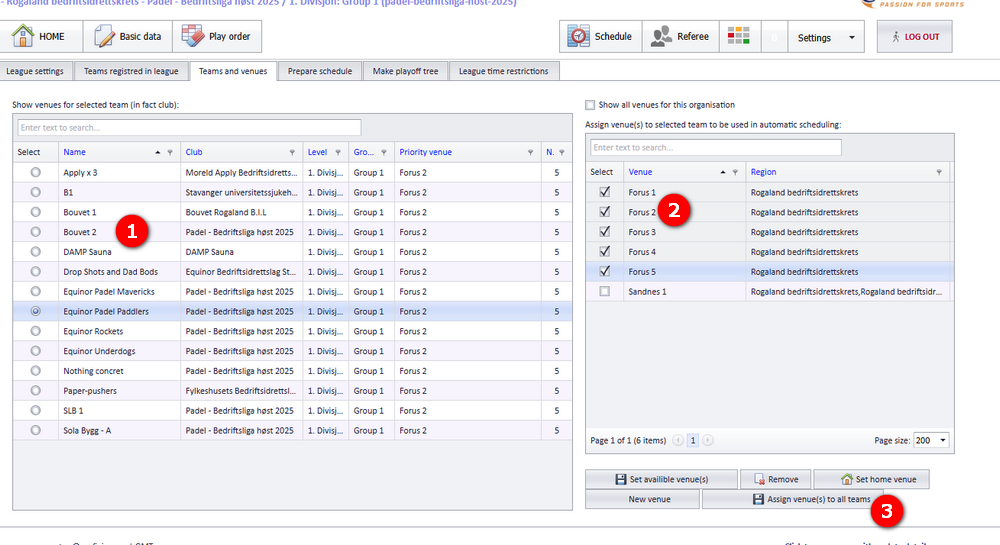Click Paper-pushers team name

[x=90, y=391]
